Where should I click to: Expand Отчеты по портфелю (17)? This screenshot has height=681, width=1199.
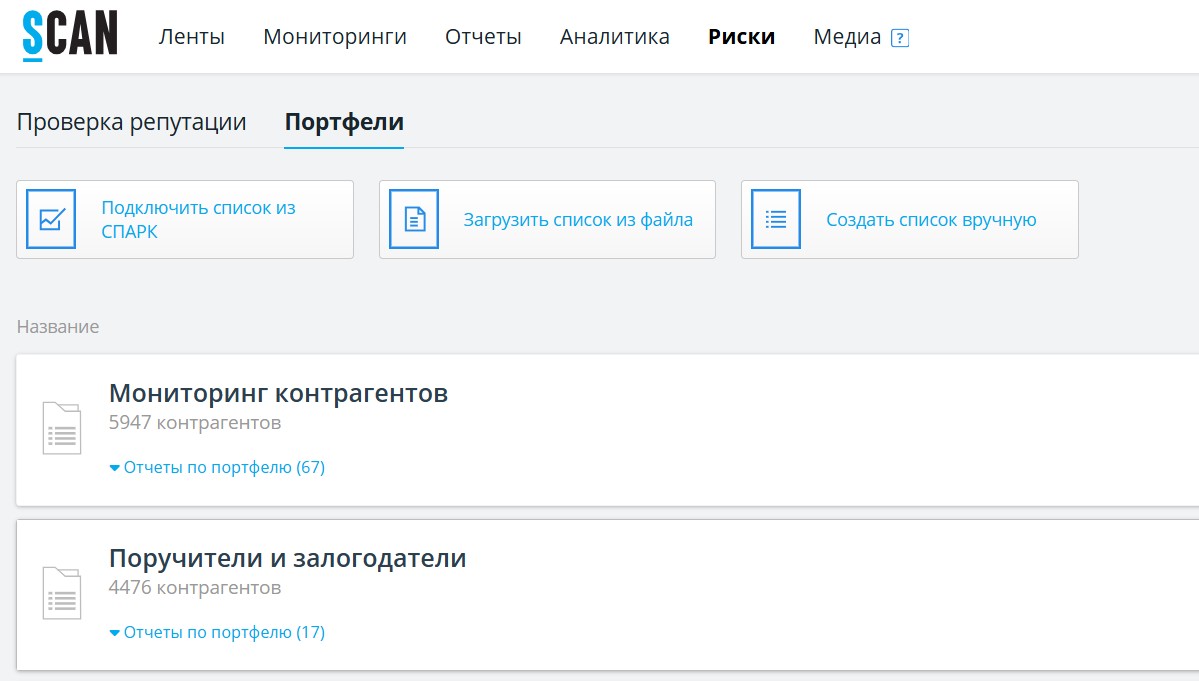(220, 632)
